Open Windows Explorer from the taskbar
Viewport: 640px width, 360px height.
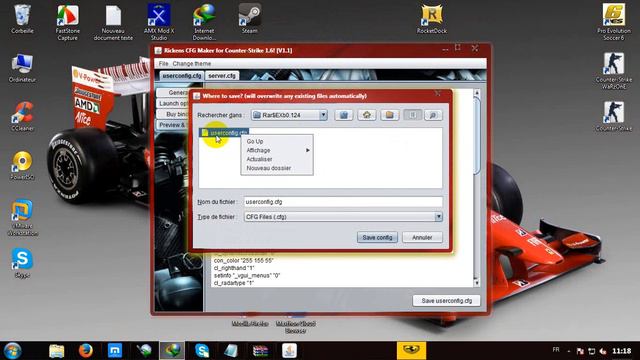56,351
